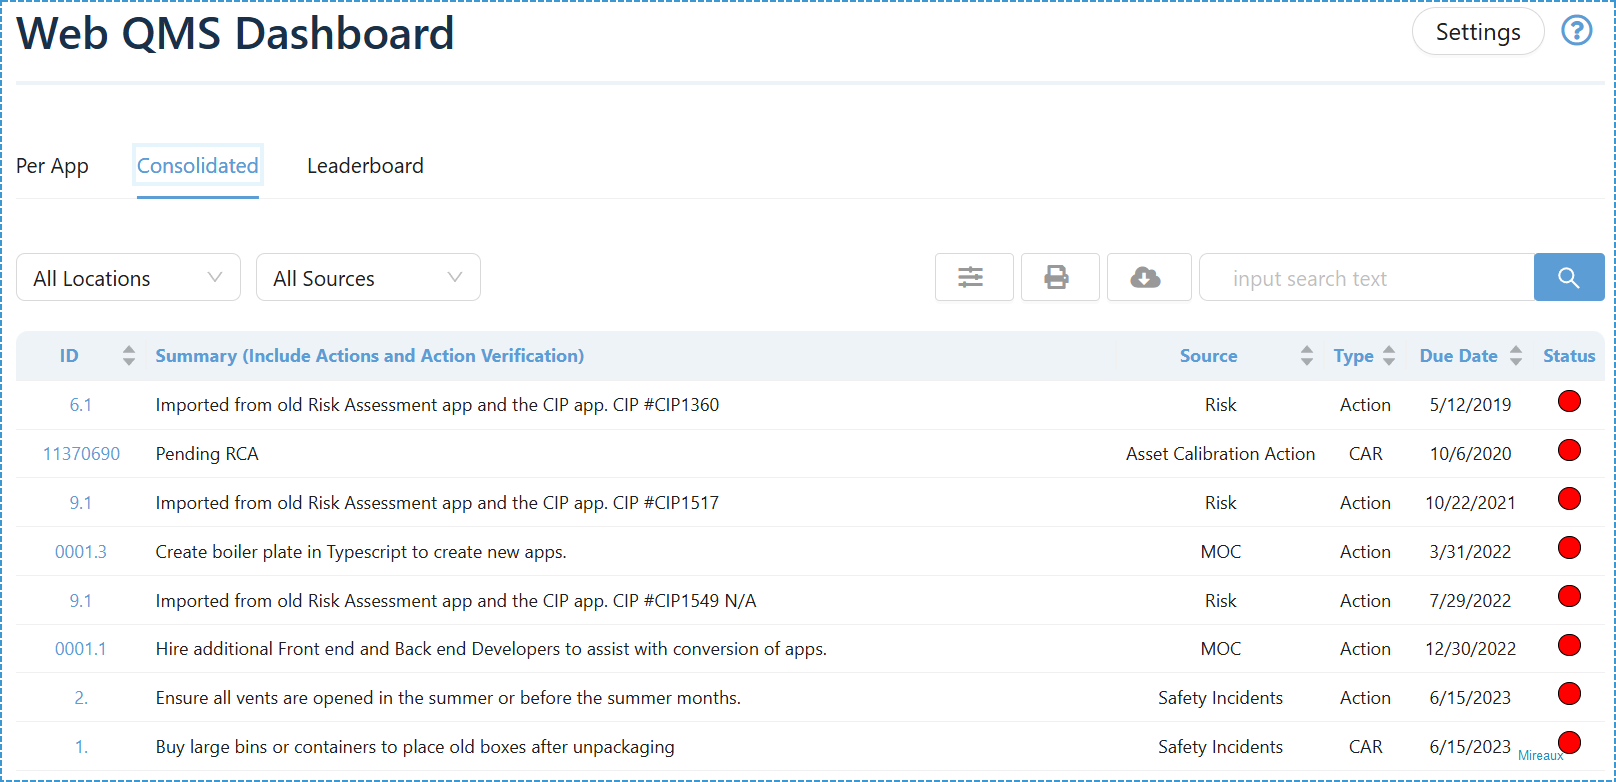This screenshot has height=782, width=1616.
Task: Switch to the Per App tab
Action: click(52, 166)
